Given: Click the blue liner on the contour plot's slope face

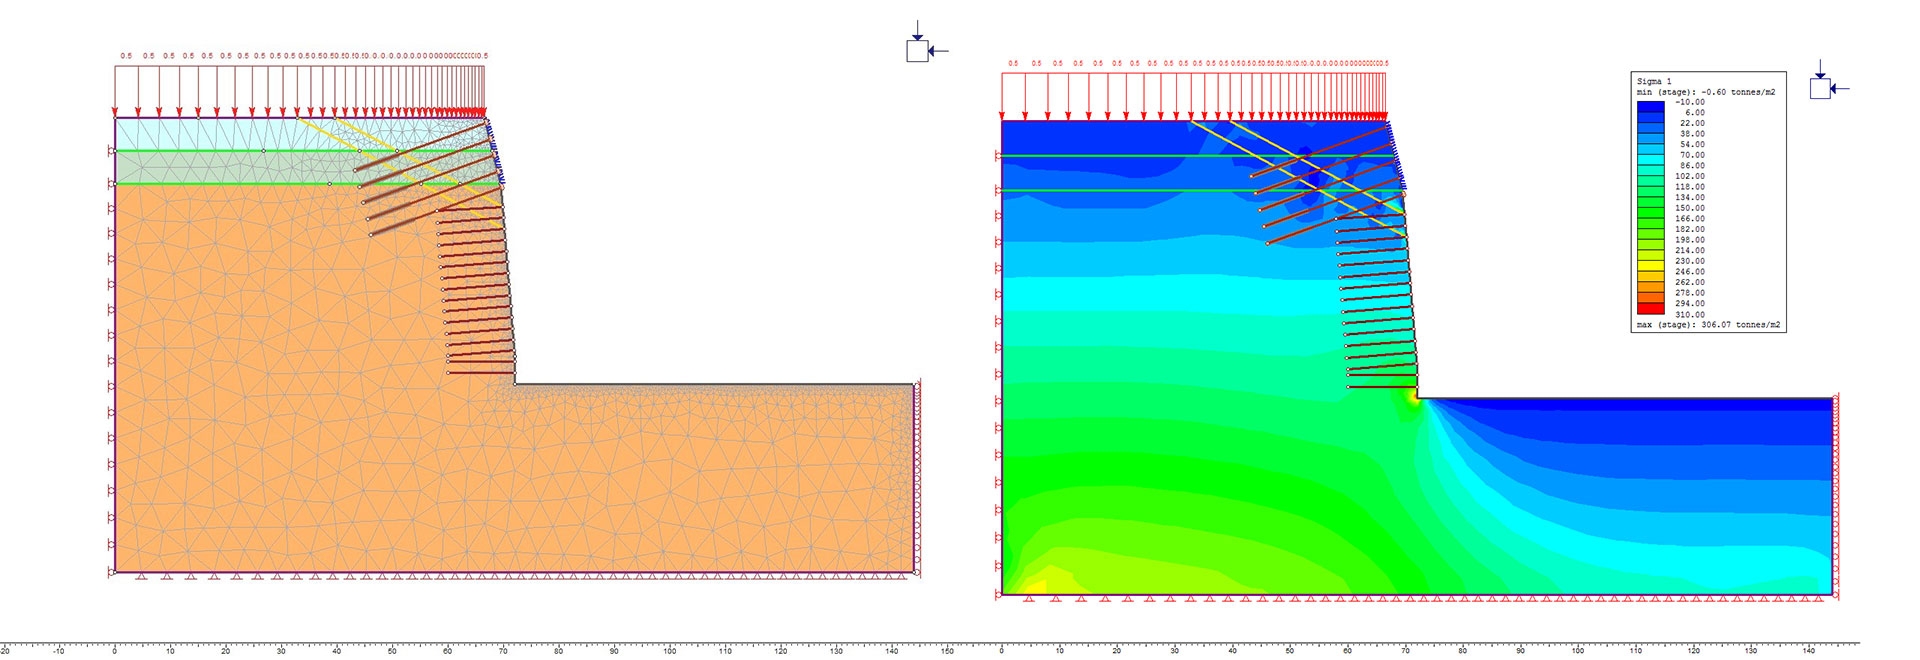Looking at the screenshot, I should click(x=1398, y=162).
